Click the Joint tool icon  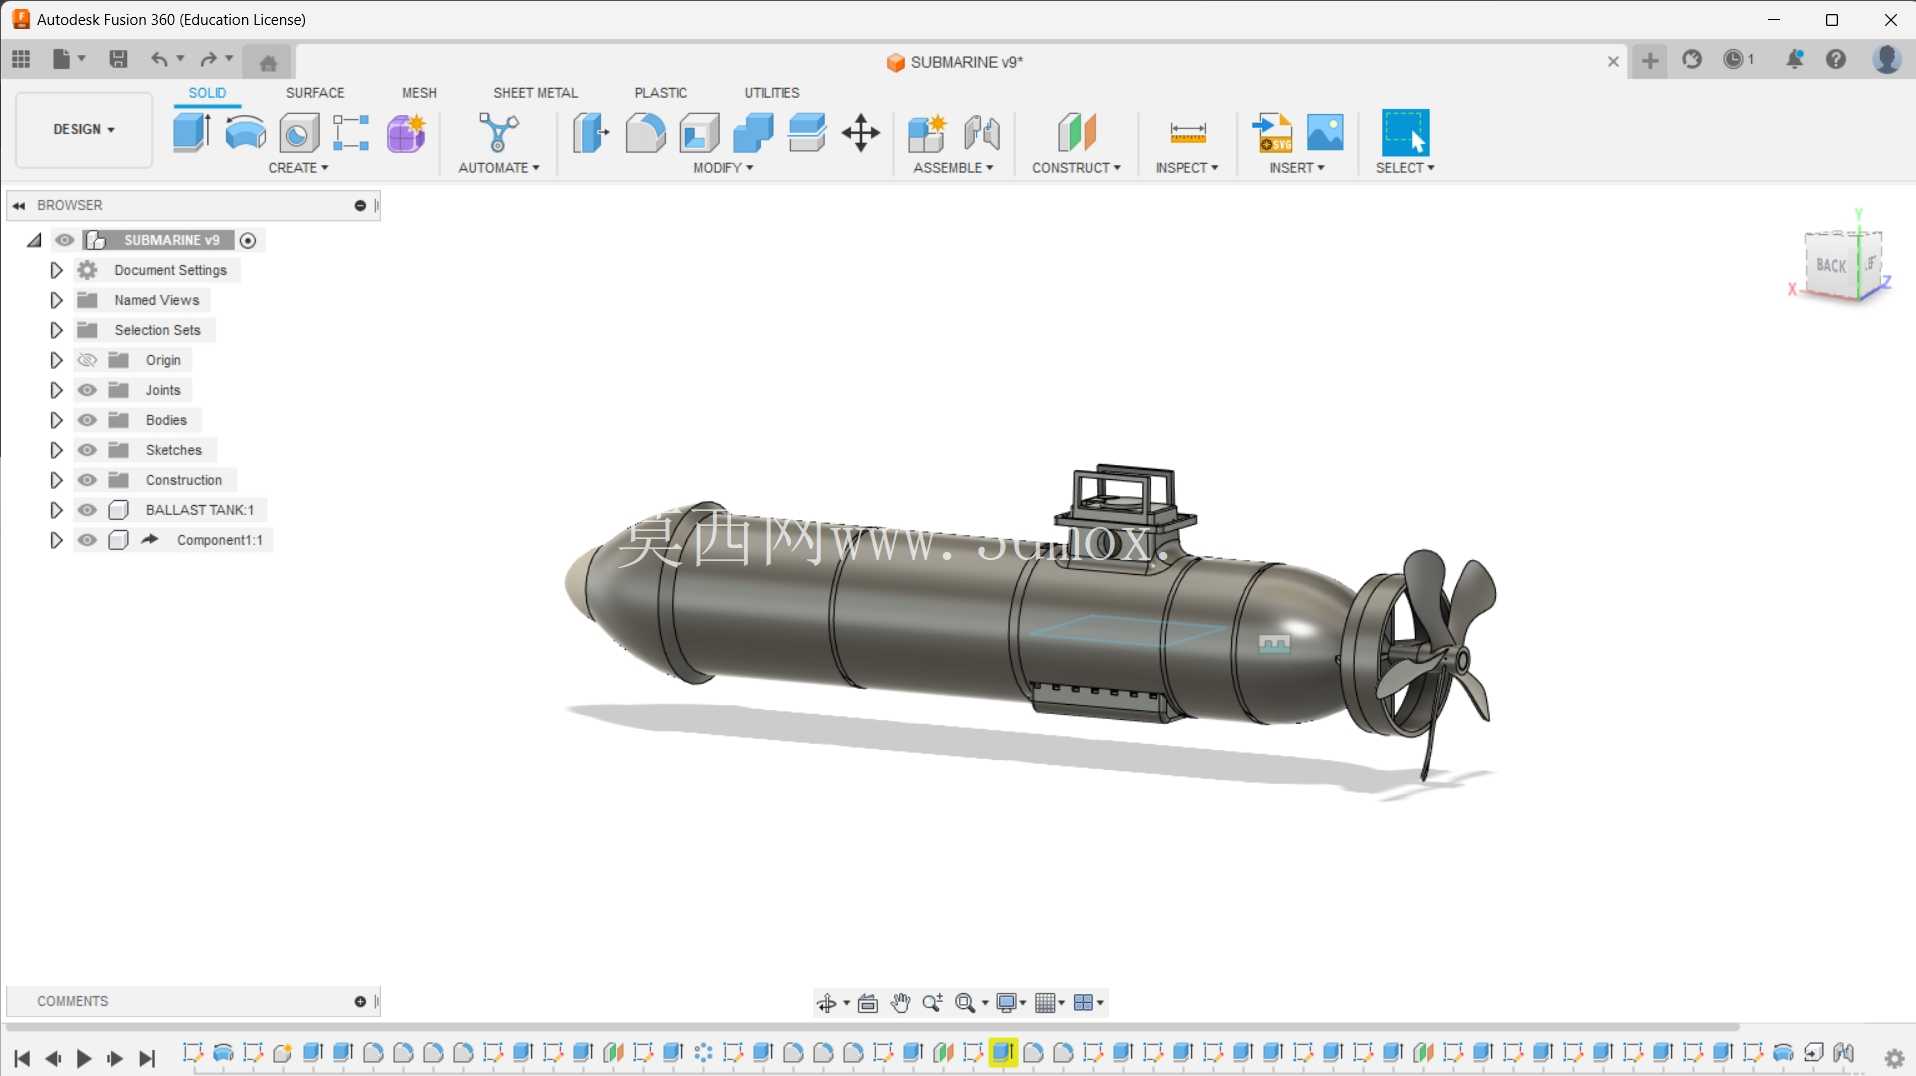(x=982, y=132)
